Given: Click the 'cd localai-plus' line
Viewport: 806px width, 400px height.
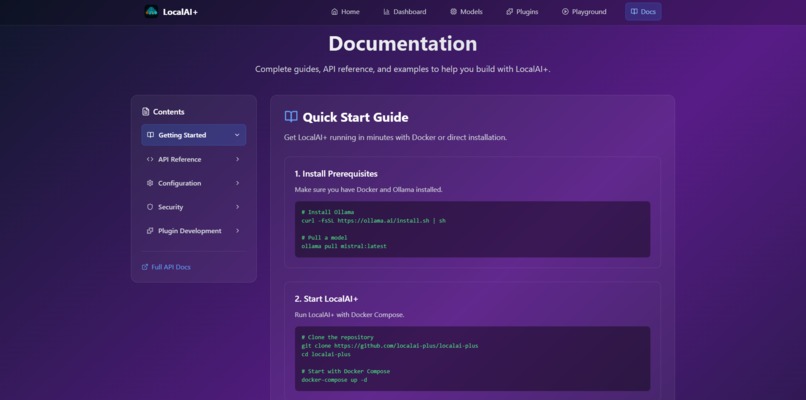Looking at the screenshot, I should tap(326, 354).
